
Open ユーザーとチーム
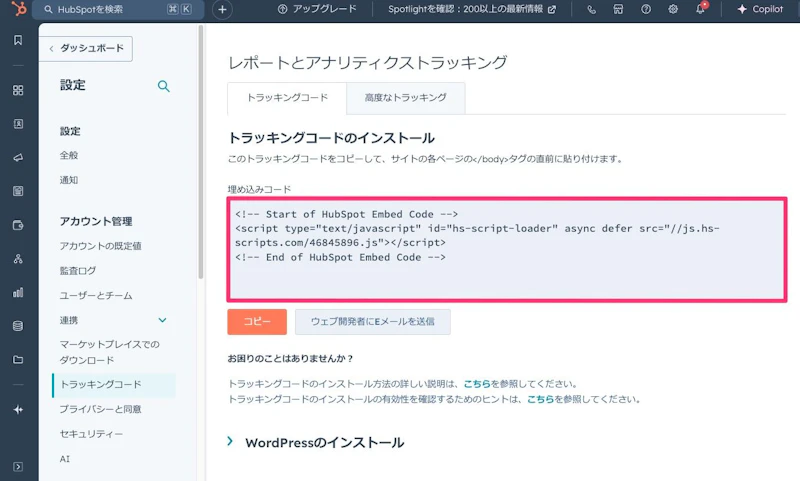click(x=96, y=295)
